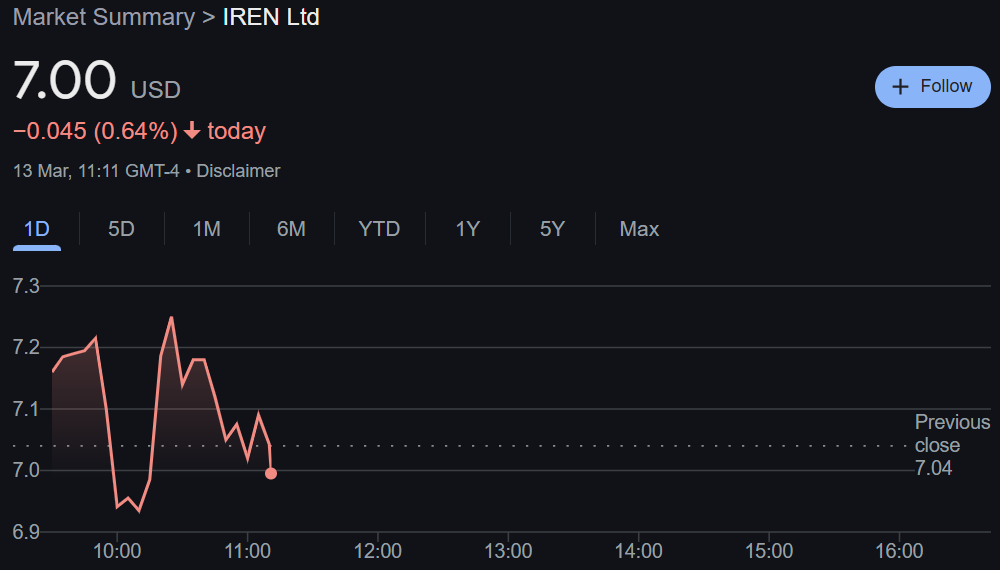Click the 12:00 time axis label
The image size is (1000, 570).
point(378,551)
